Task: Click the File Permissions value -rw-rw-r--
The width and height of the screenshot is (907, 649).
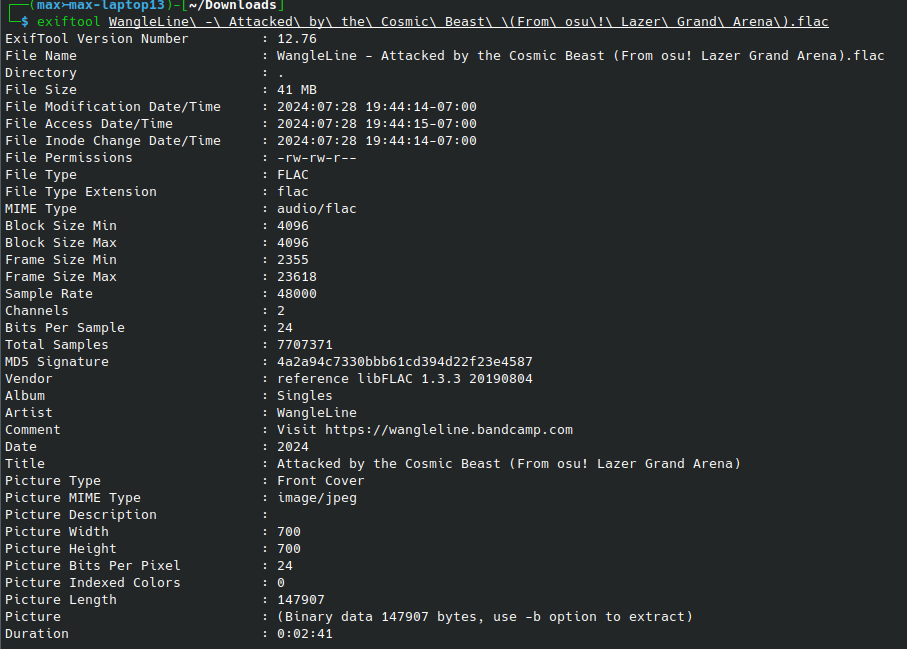Action: [x=316, y=158]
